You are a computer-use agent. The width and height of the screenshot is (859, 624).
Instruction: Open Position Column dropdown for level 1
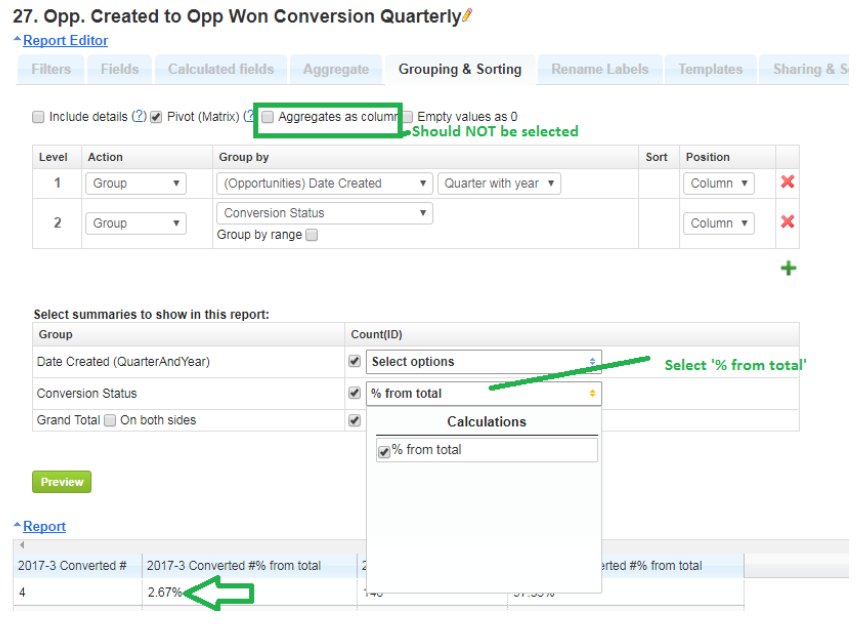point(719,183)
